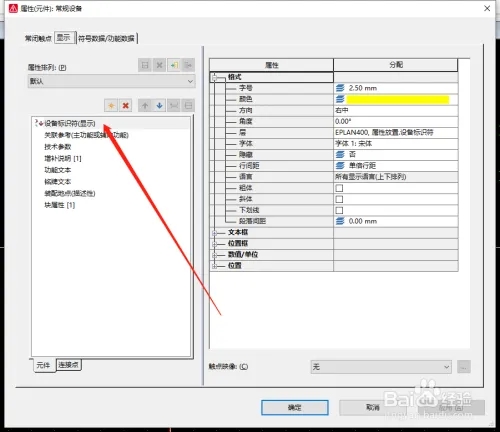Expand the 文本框 group
Screen dimensions: 500x432
(x=215, y=233)
